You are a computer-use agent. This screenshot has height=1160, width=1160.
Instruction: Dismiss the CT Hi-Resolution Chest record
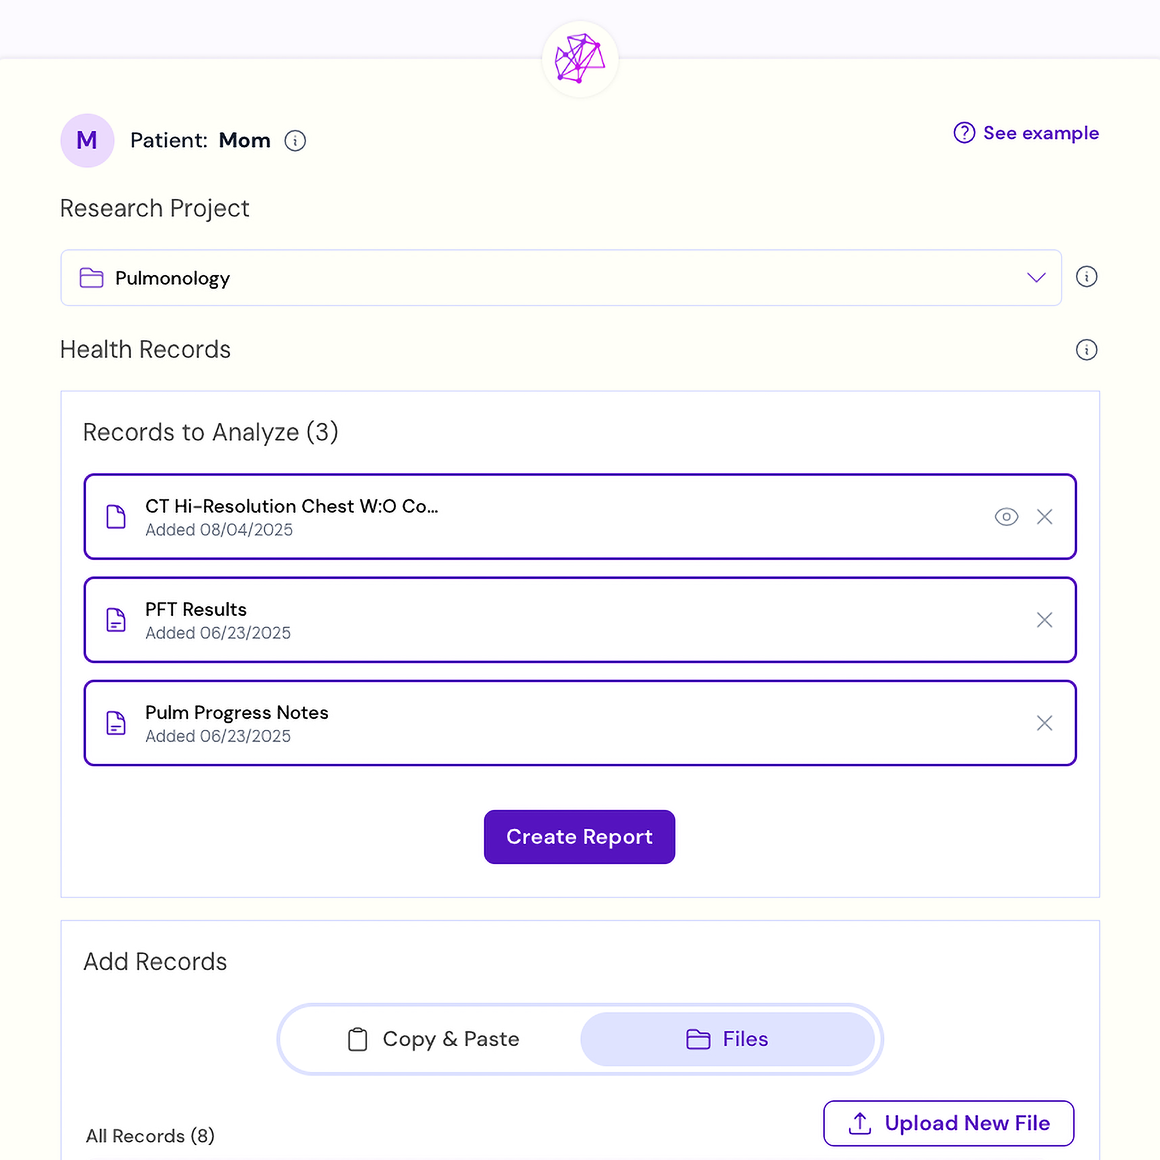point(1044,517)
